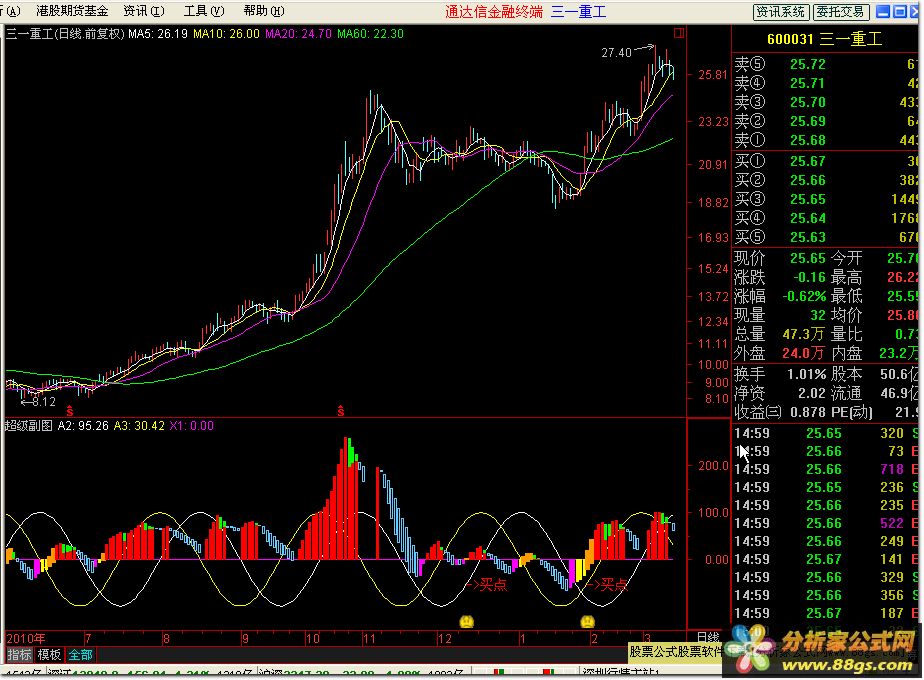Screen dimensions: 924x680
Task: Click the tick row with volume 718
Action: [826, 469]
